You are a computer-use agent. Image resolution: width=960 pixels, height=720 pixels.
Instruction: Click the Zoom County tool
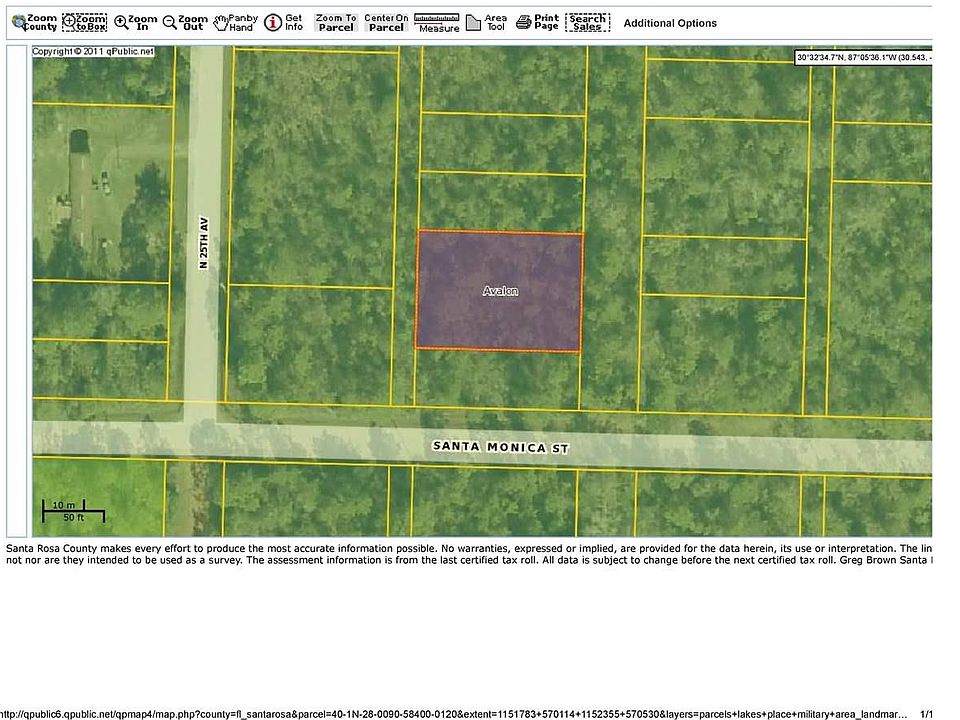[35, 23]
